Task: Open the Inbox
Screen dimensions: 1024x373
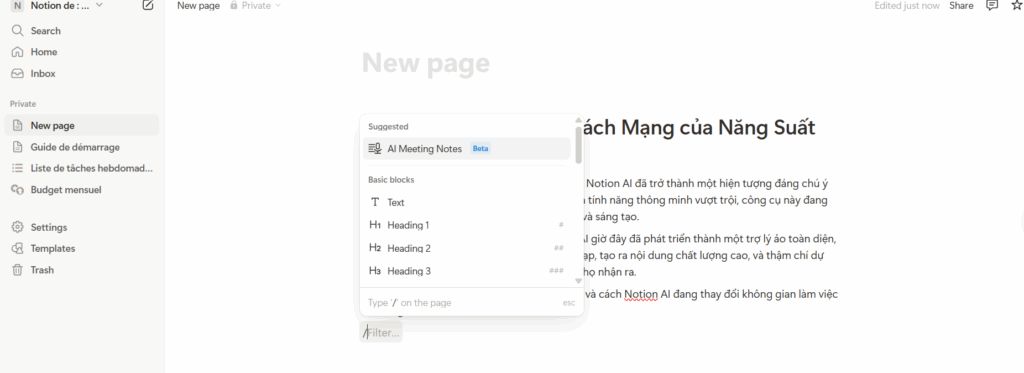Action: (82, 74)
